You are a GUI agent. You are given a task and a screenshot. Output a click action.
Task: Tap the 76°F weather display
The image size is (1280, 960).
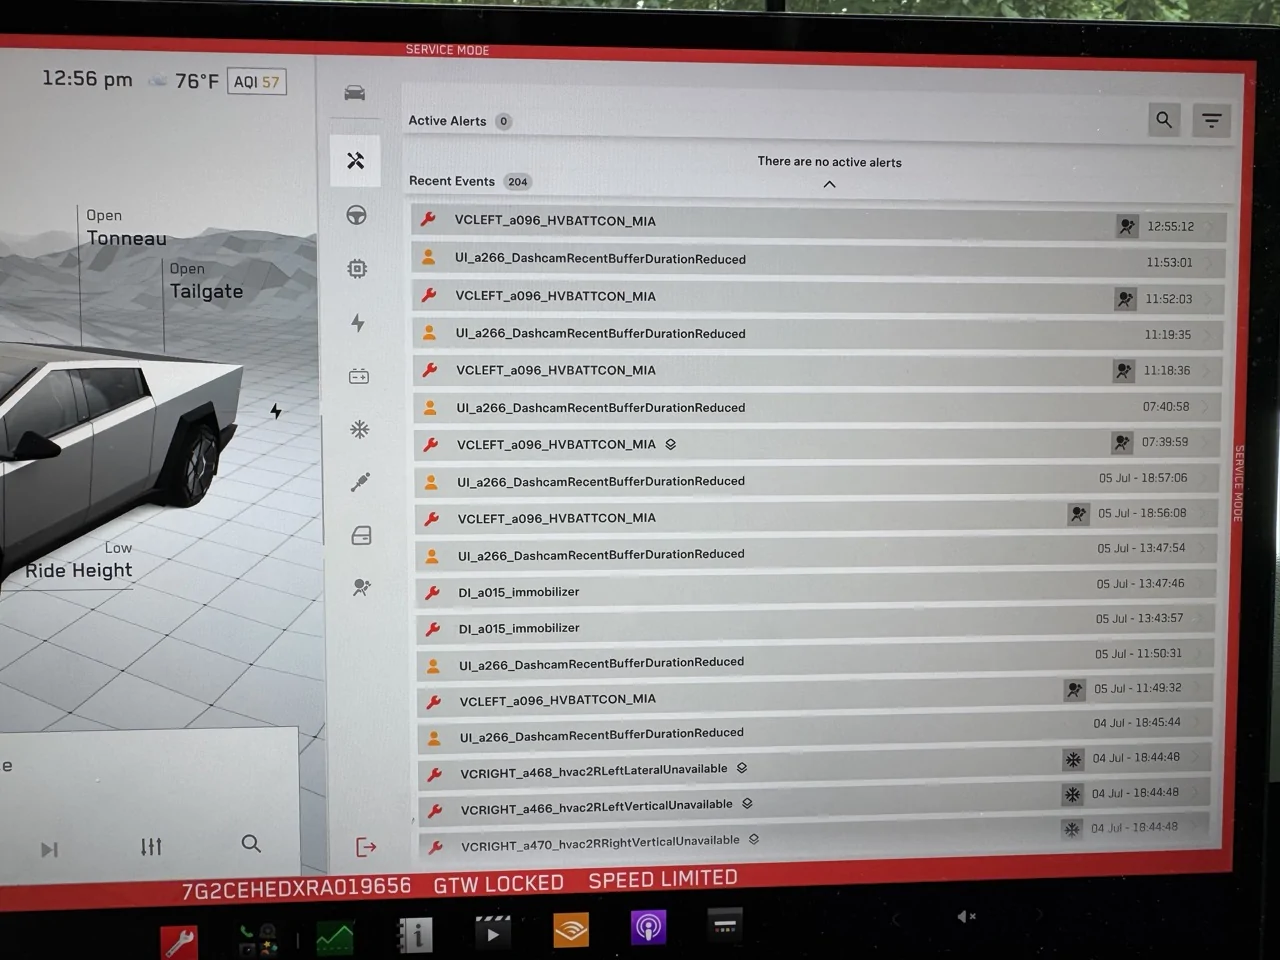[183, 81]
